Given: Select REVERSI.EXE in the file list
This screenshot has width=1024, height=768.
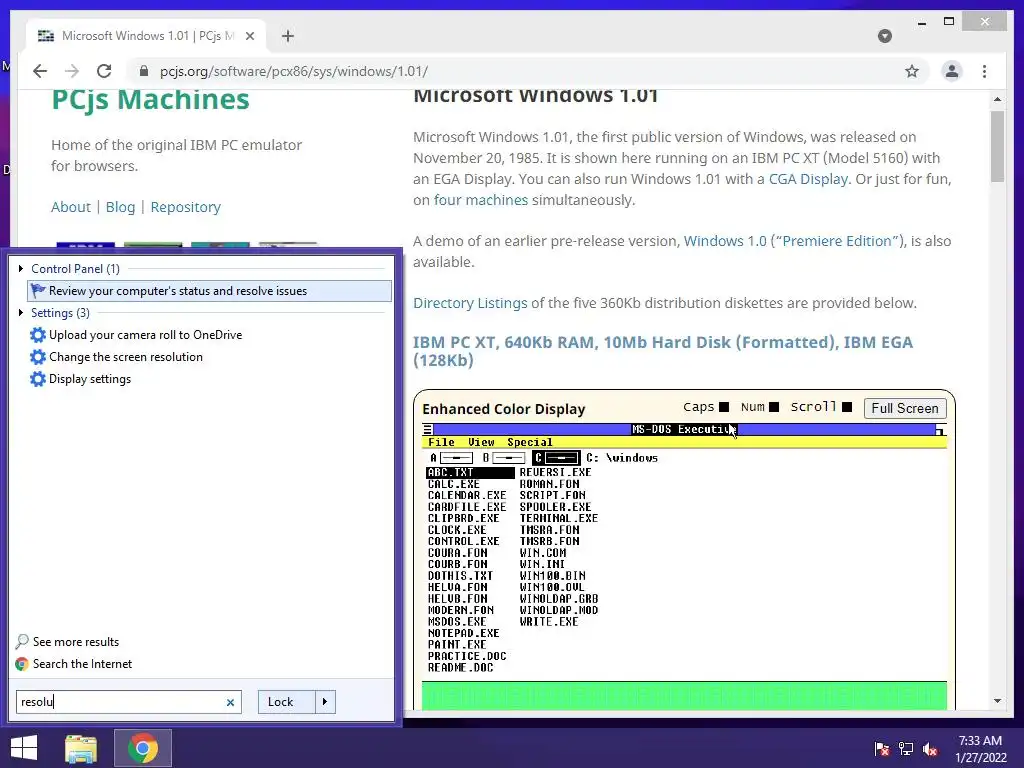Looking at the screenshot, I should [x=556, y=472].
